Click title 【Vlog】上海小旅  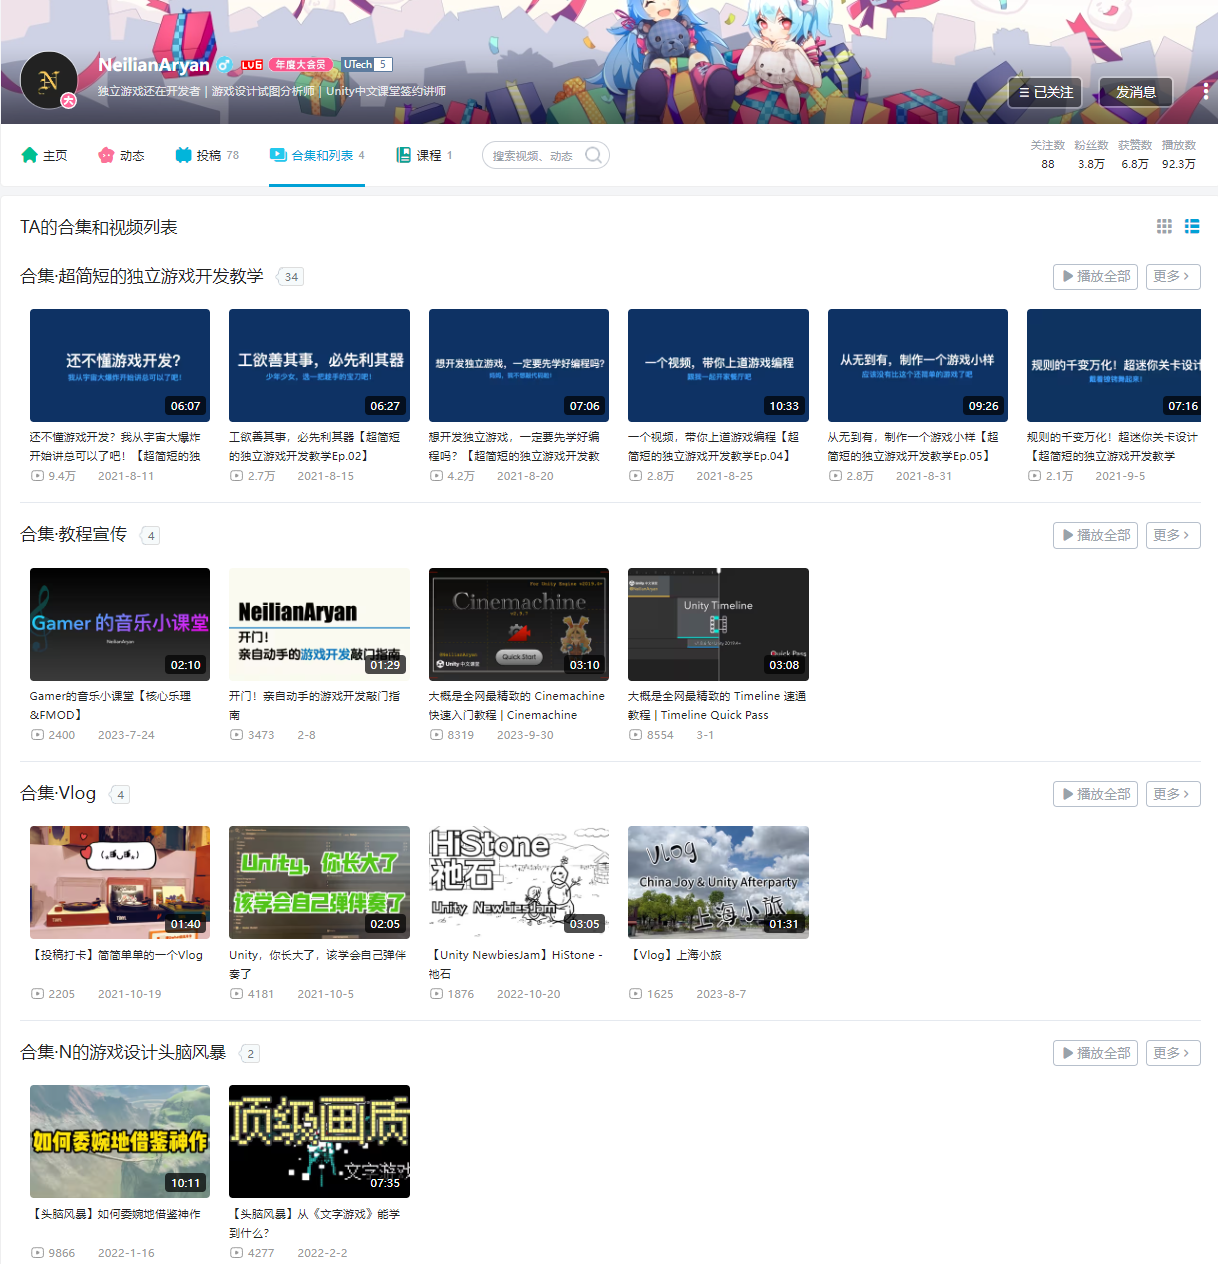675,955
